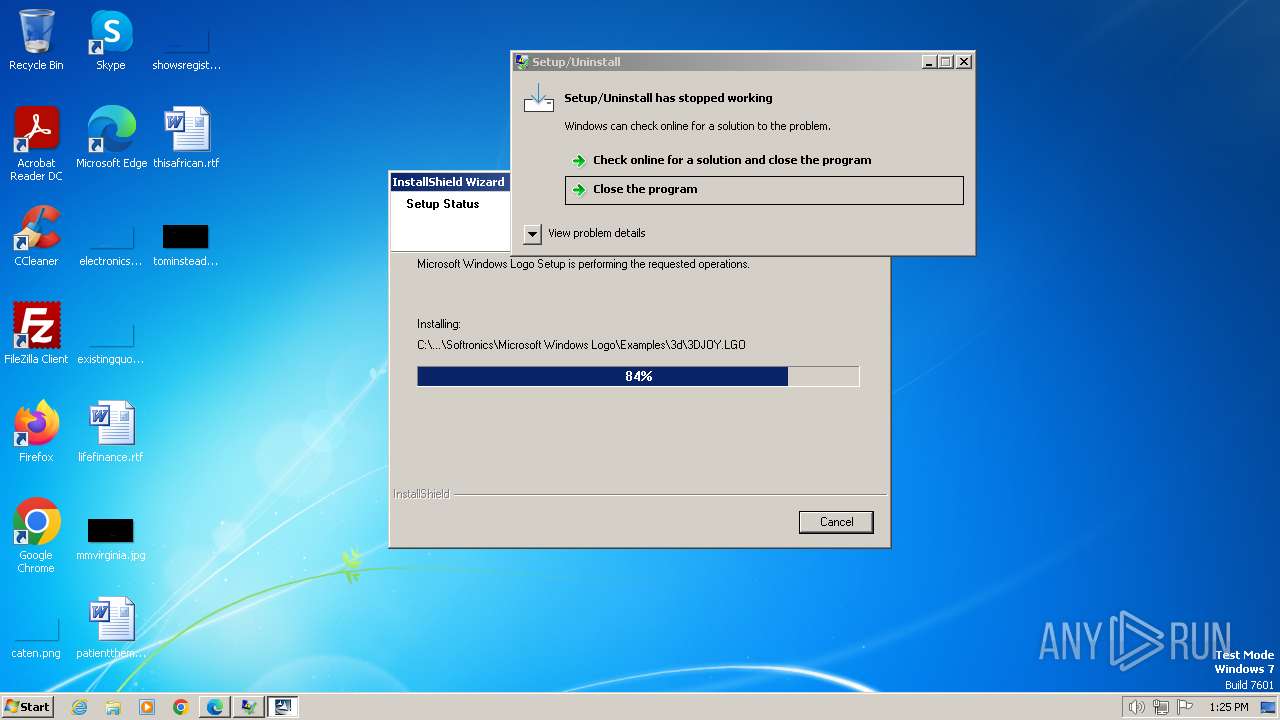
Task: Open the Recycle Bin desktop icon
Action: [x=36, y=40]
